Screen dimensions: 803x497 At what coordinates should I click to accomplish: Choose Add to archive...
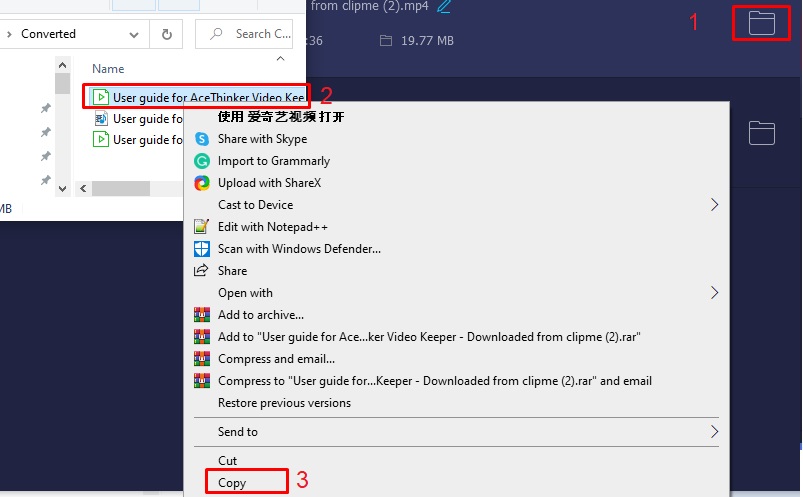point(261,315)
